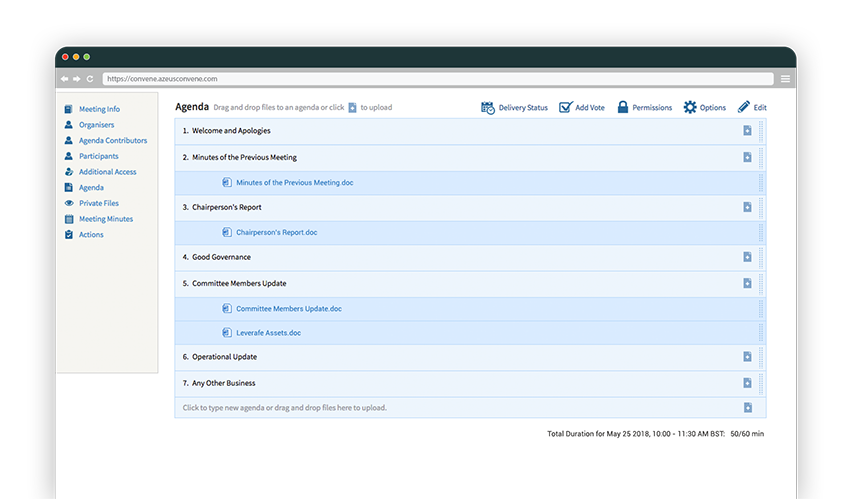
Task: Open Committee Members Update.doc file
Action: tap(289, 309)
